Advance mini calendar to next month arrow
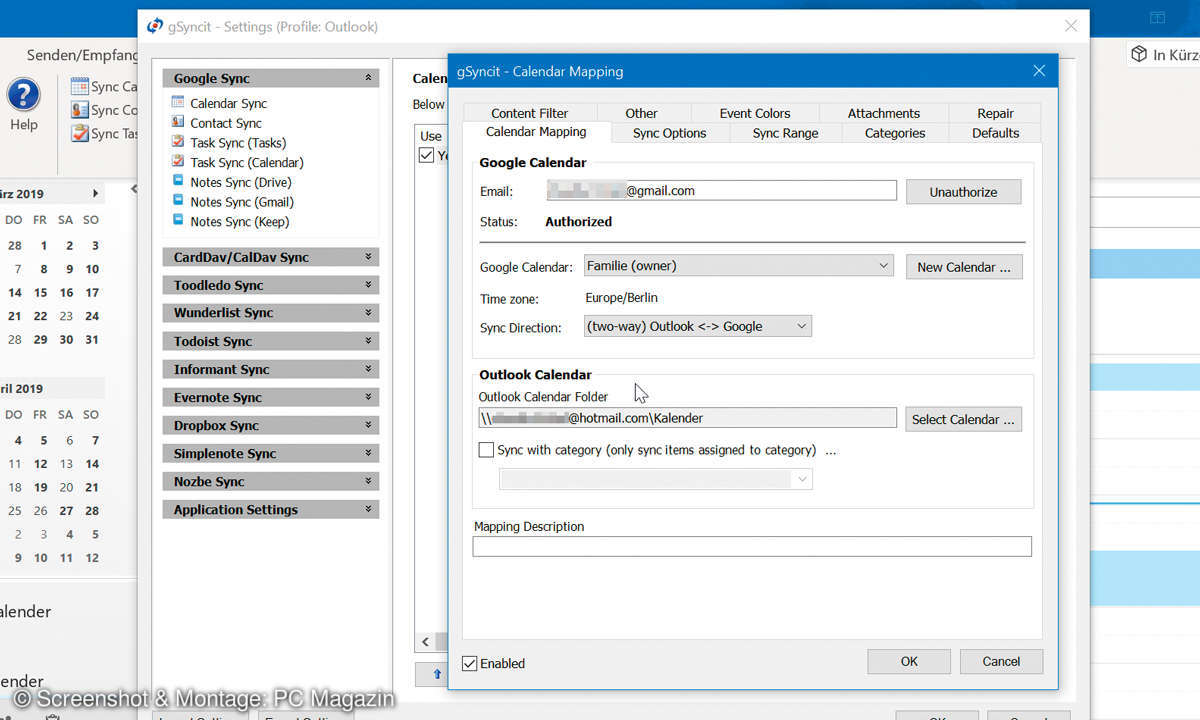The height and width of the screenshot is (720, 1200). 96,193
